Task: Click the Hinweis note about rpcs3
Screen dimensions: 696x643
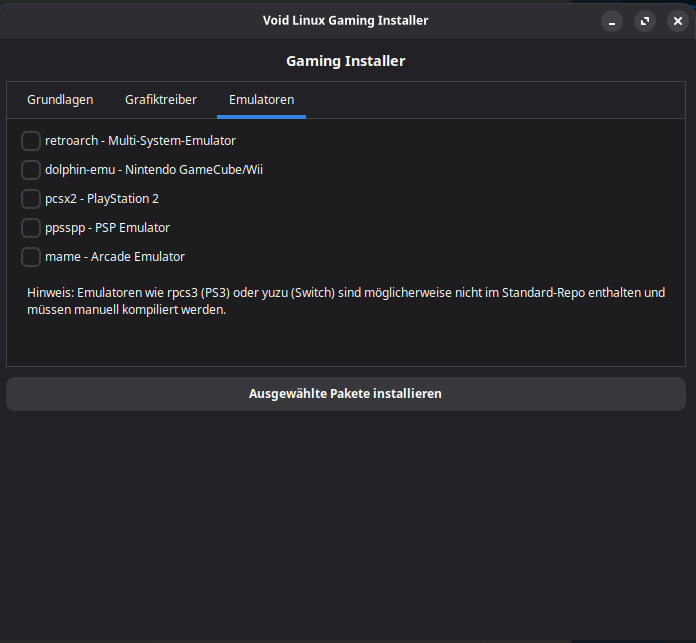Action: tap(346, 301)
